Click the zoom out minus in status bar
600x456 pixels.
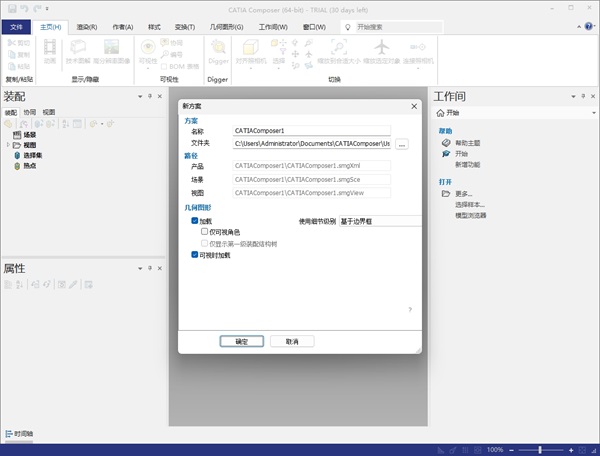pos(512,450)
